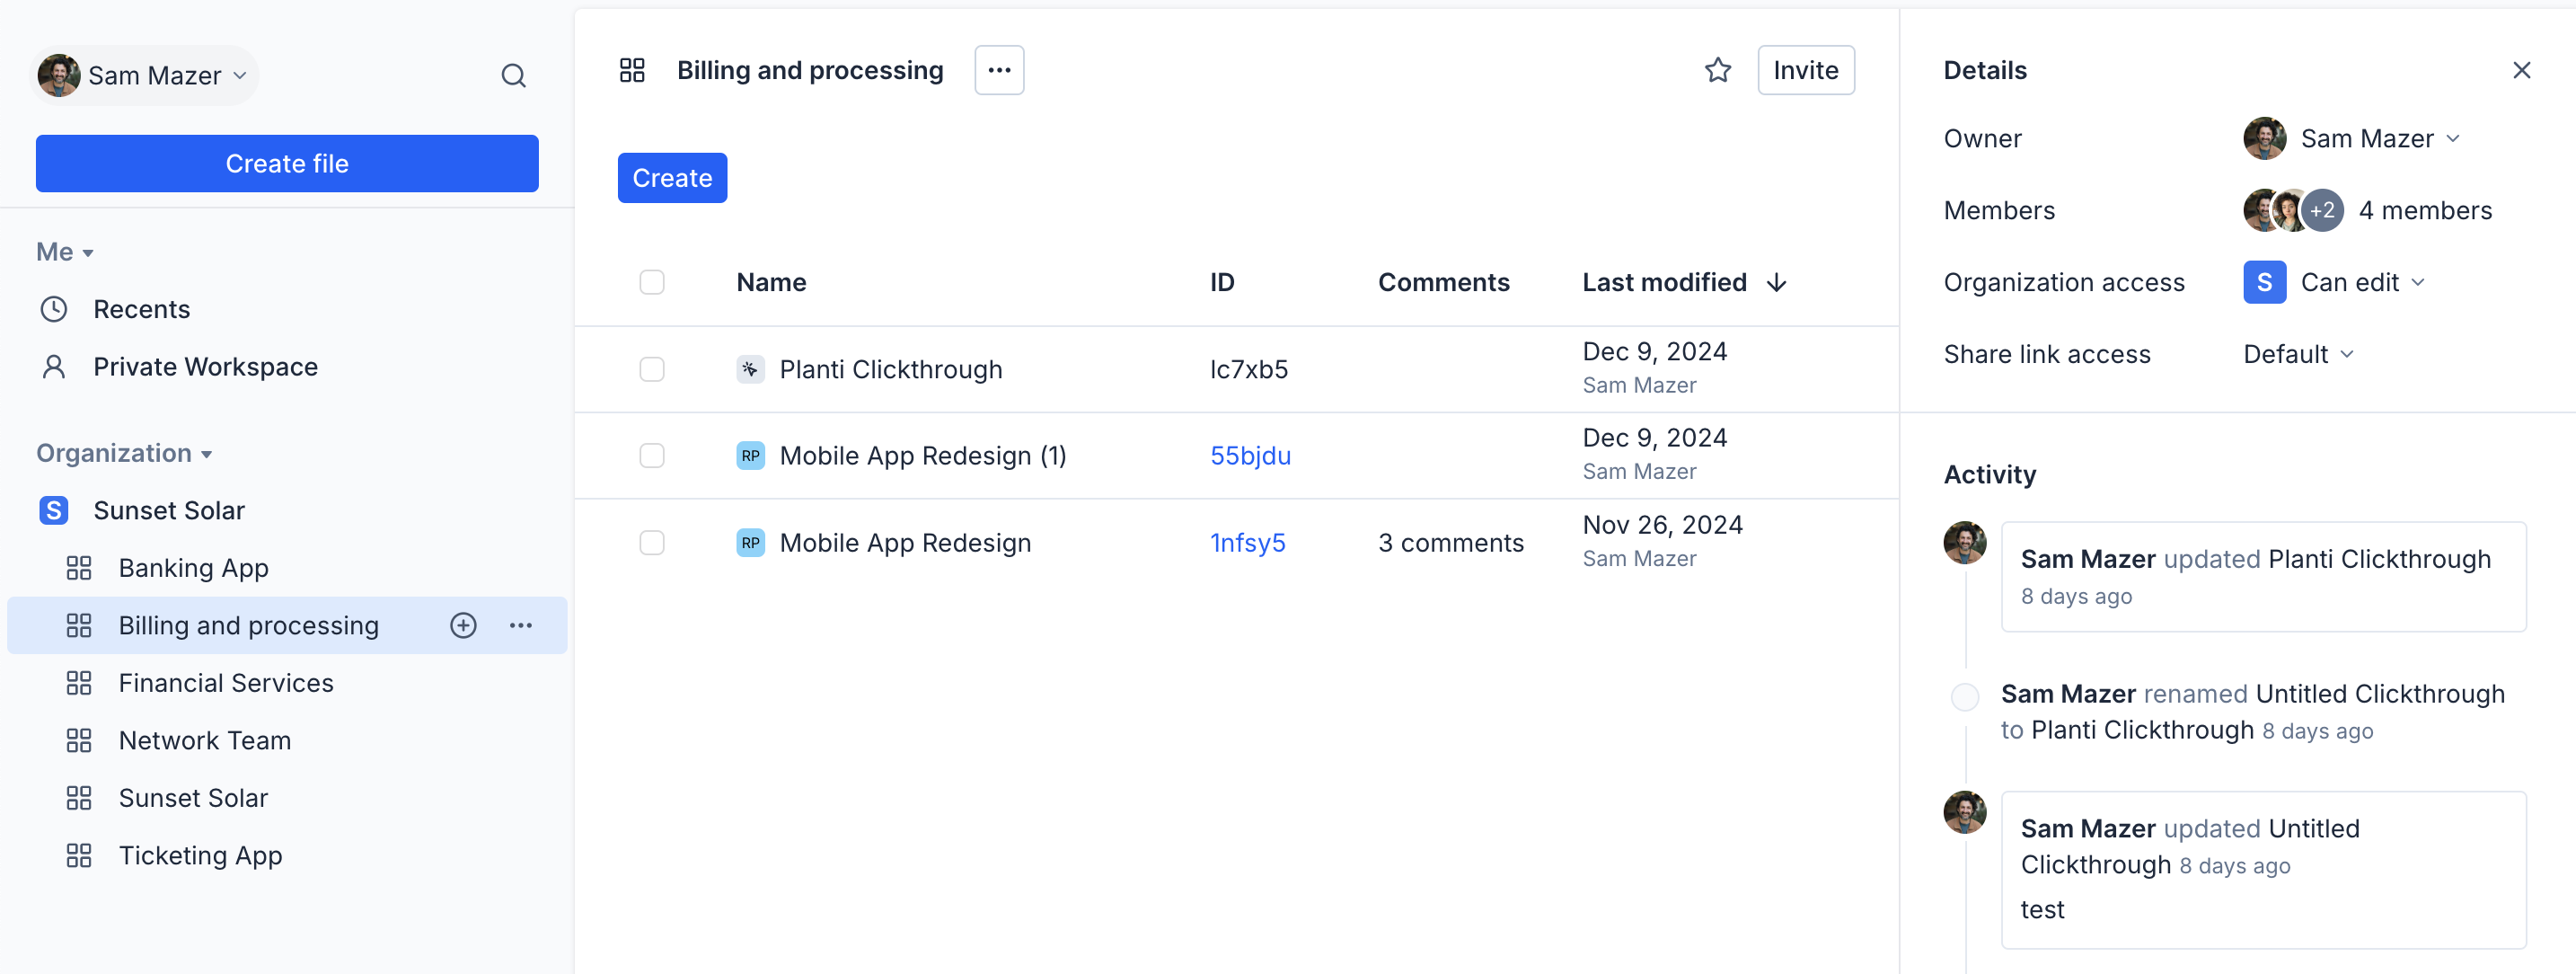
Task: Check the Mobile App Redesign (1) checkbox
Action: 651,455
